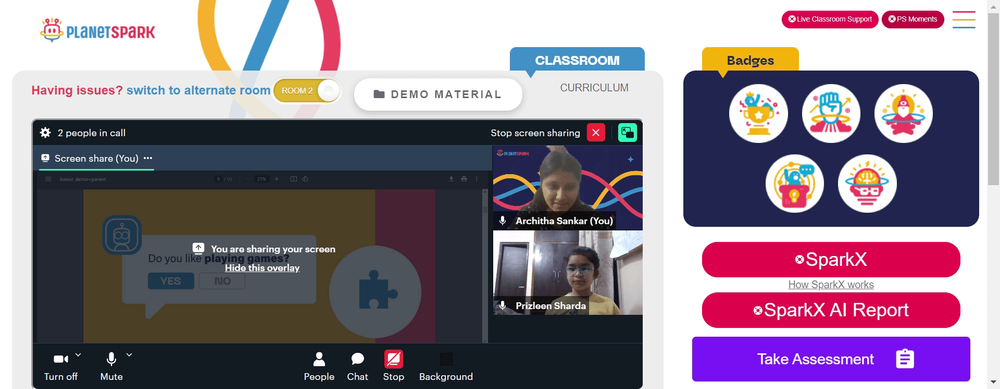Open the Screen share three-dots menu

[148, 158]
